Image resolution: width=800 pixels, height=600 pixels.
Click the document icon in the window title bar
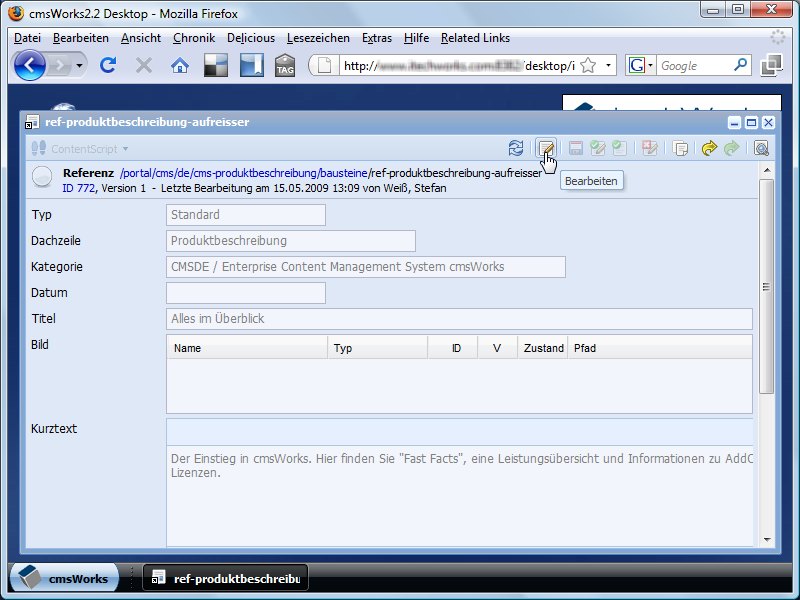point(32,122)
